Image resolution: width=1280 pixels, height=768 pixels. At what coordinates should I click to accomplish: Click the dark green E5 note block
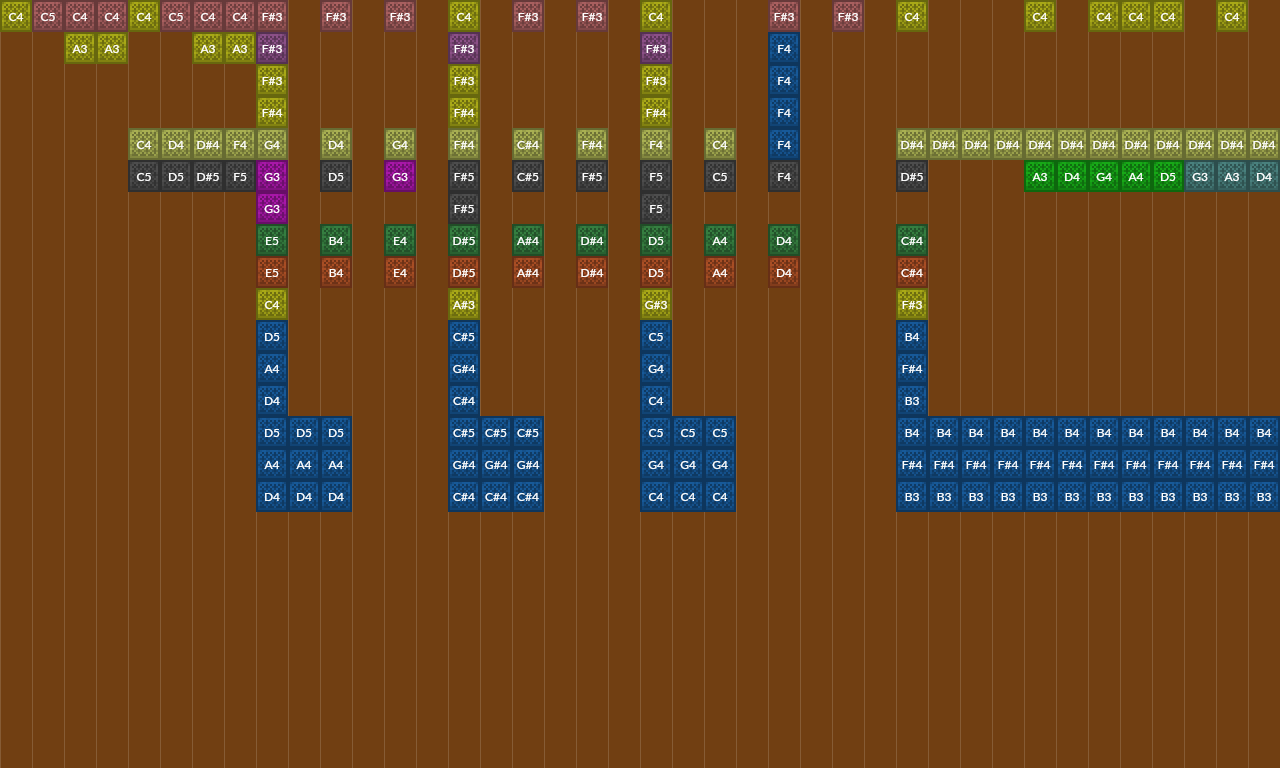pyautogui.click(x=272, y=241)
